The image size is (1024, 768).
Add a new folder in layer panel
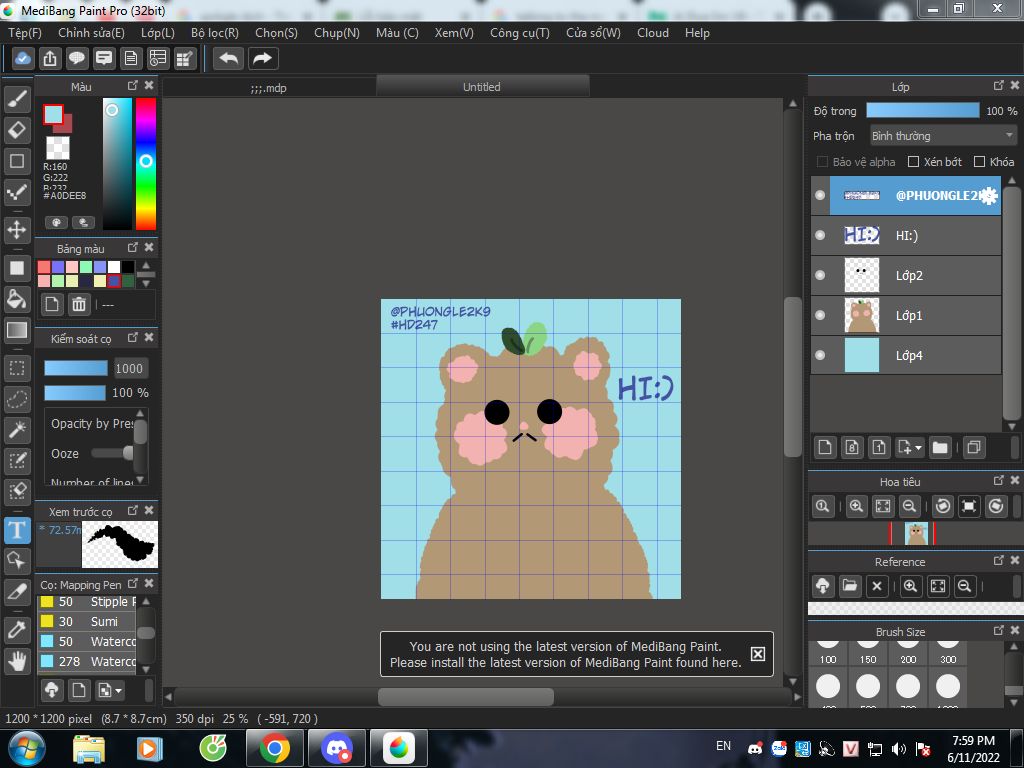tap(940, 447)
